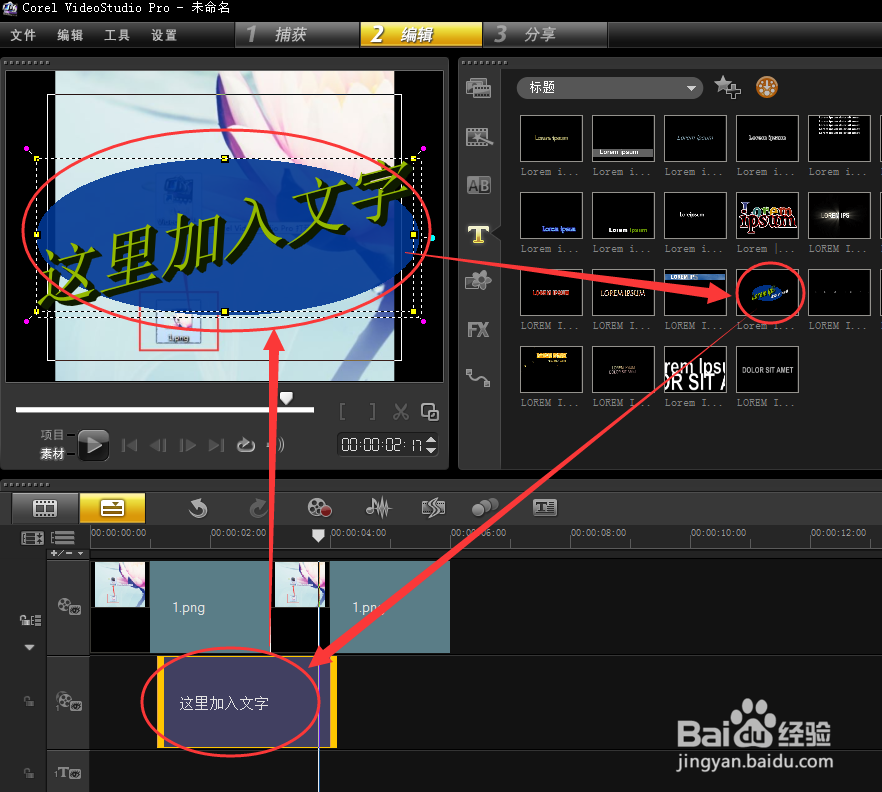Screen dimensions: 882x792
Task: Open Track Manager icon left of ruler
Action: 32,538
